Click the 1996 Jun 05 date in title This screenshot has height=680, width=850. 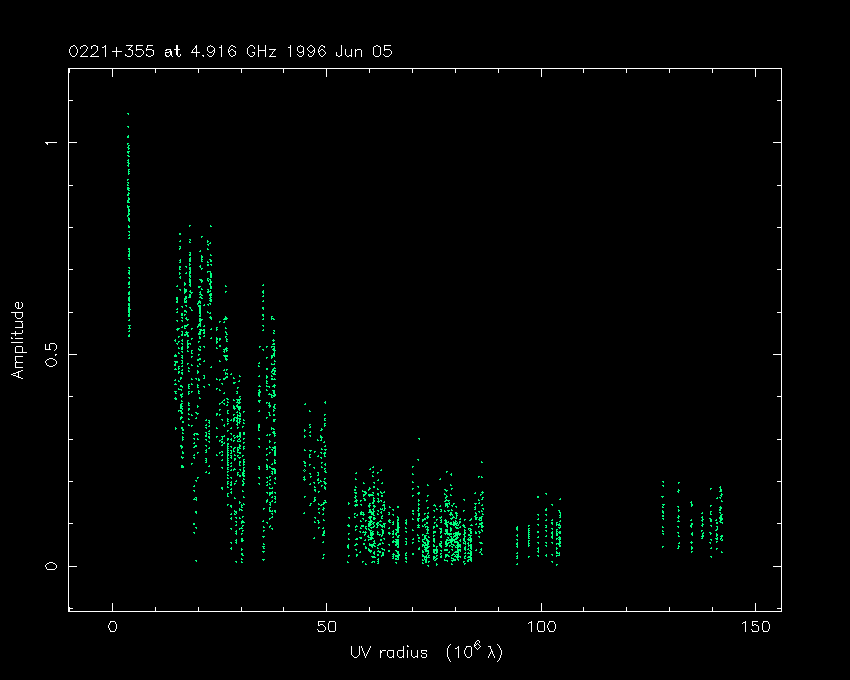pyautogui.click(x=336, y=51)
